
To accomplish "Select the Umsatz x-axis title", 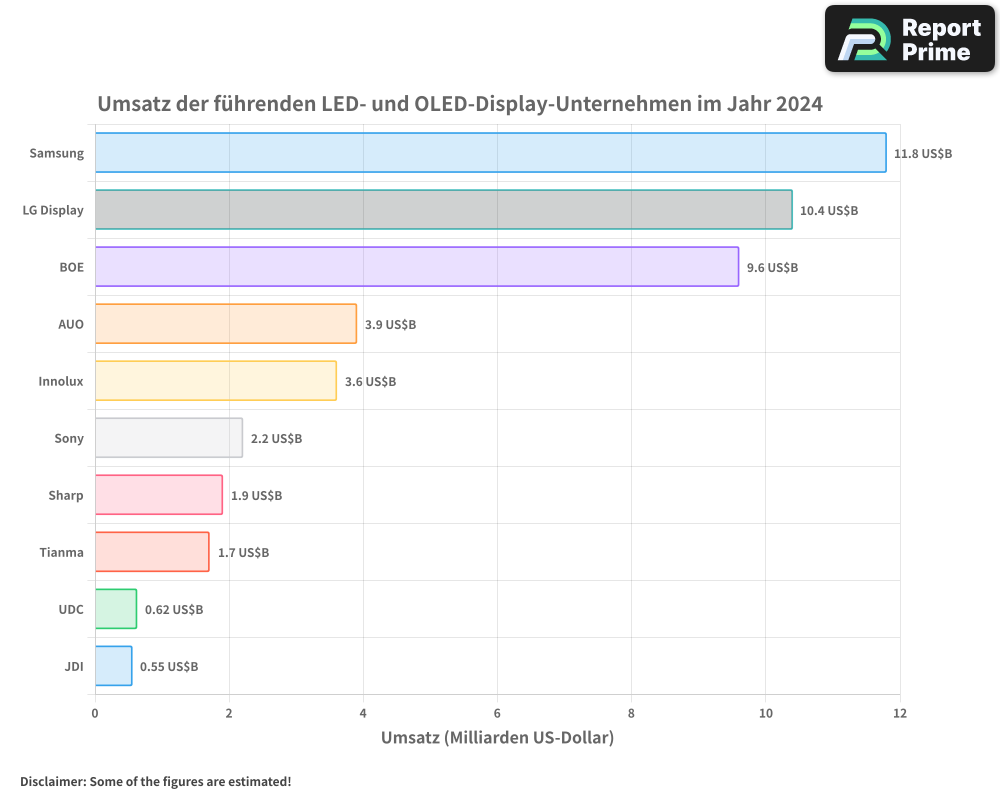I will pyautogui.click(x=497, y=738).
